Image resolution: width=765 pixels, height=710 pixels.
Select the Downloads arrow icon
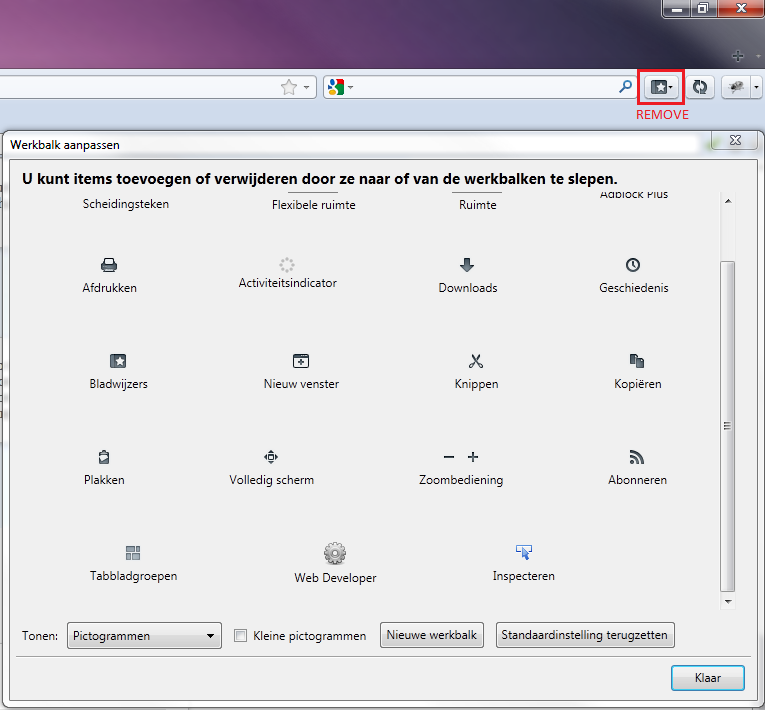point(467,265)
